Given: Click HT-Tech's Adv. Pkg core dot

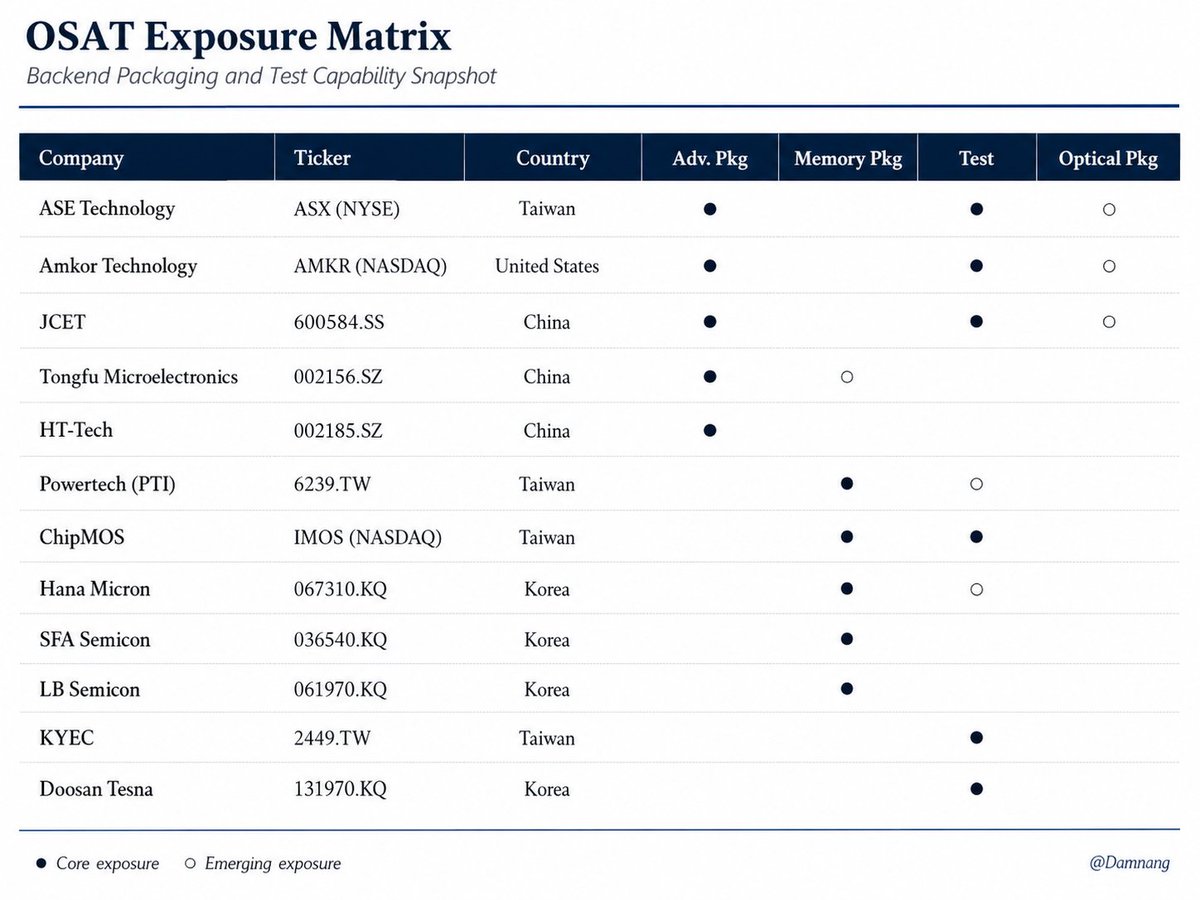Looking at the screenshot, I should (x=709, y=431).
